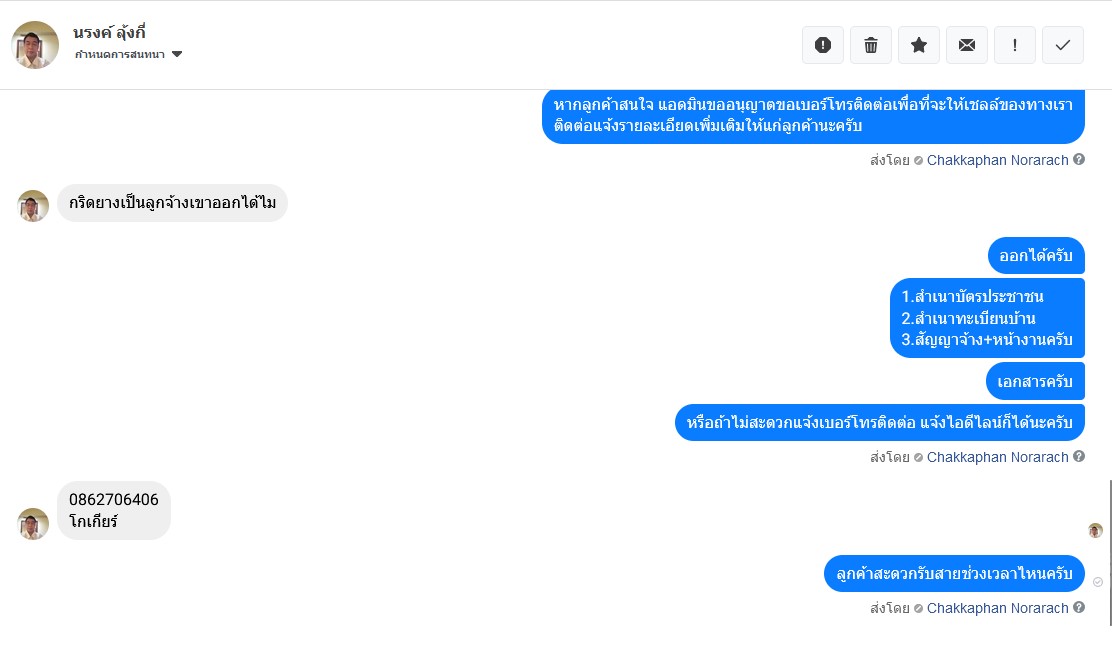Open นรงค์ ลุ้งกี่ profile name in header

(x=110, y=32)
